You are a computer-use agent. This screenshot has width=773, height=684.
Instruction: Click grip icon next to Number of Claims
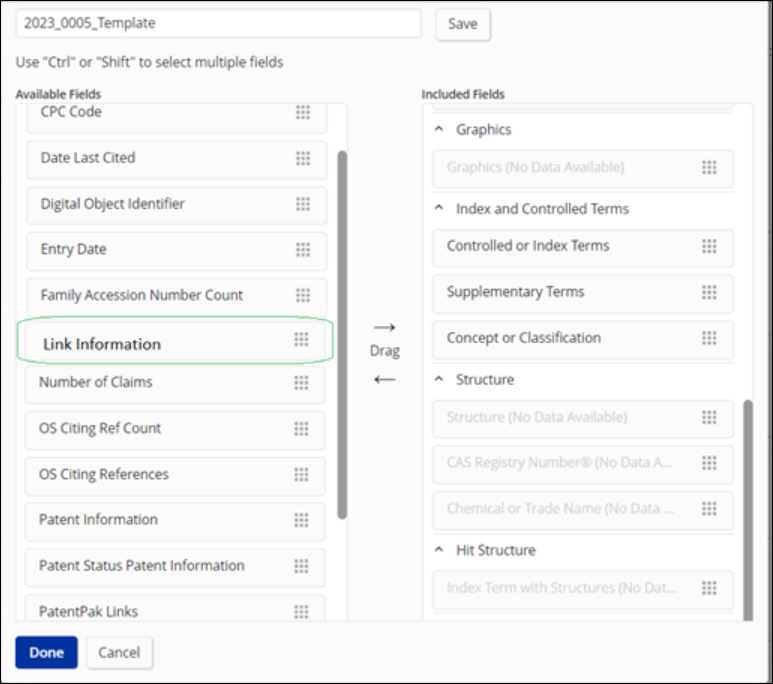(301, 382)
